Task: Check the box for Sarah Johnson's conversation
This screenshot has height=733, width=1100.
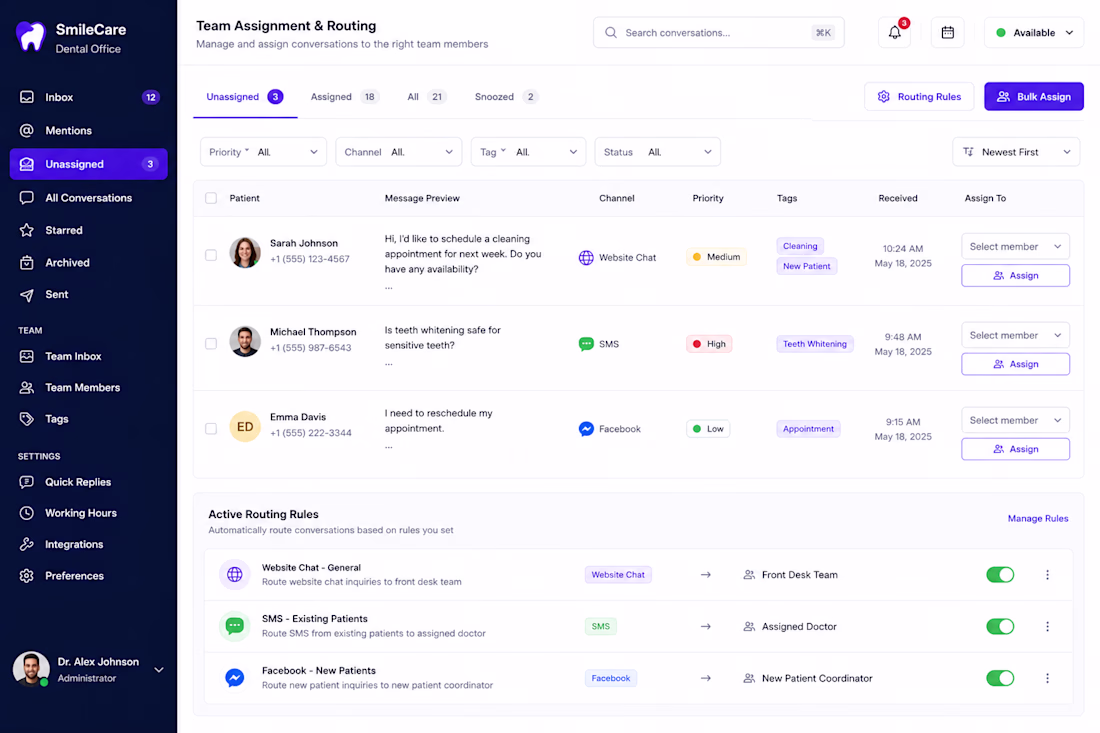Action: point(210,255)
